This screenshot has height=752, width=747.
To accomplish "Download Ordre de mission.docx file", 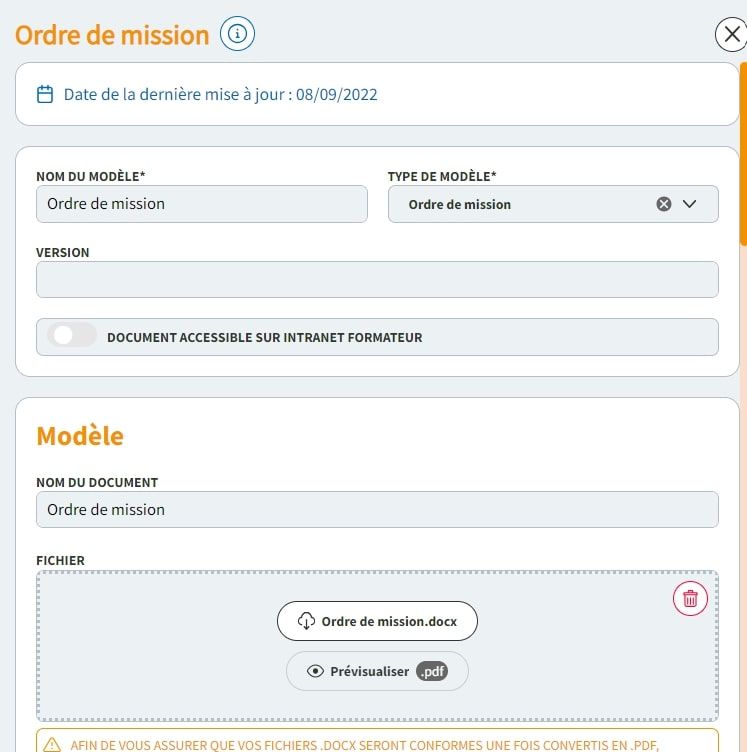I will tap(377, 621).
